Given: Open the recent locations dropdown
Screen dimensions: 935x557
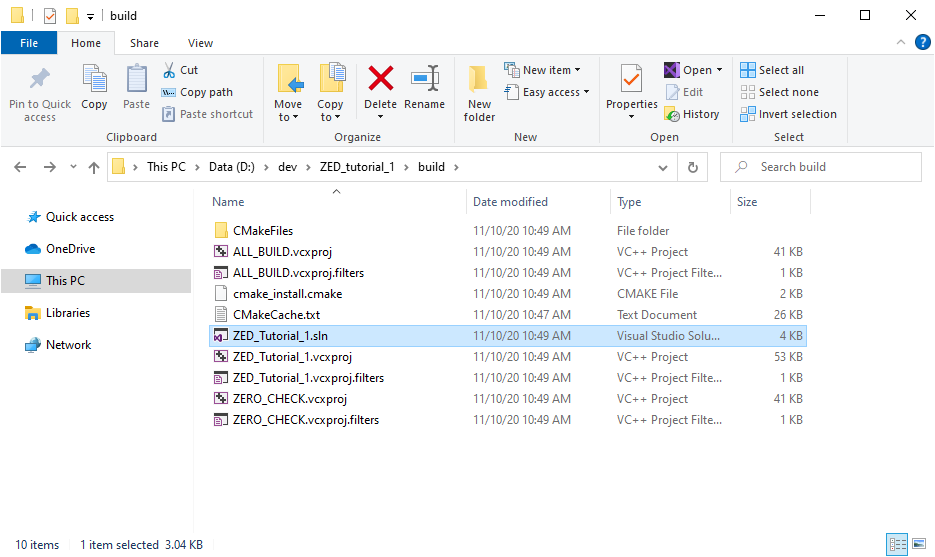Looking at the screenshot, I should click(x=73, y=167).
